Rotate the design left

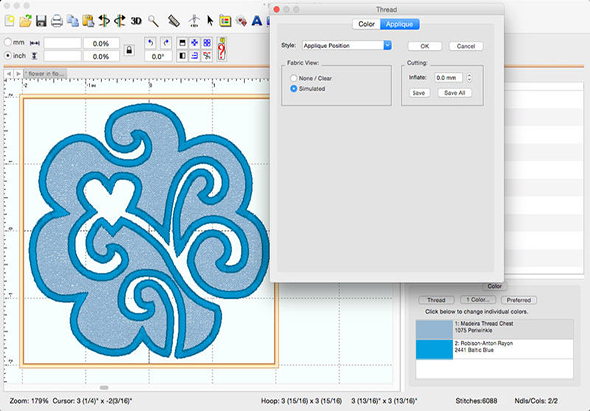151,43
